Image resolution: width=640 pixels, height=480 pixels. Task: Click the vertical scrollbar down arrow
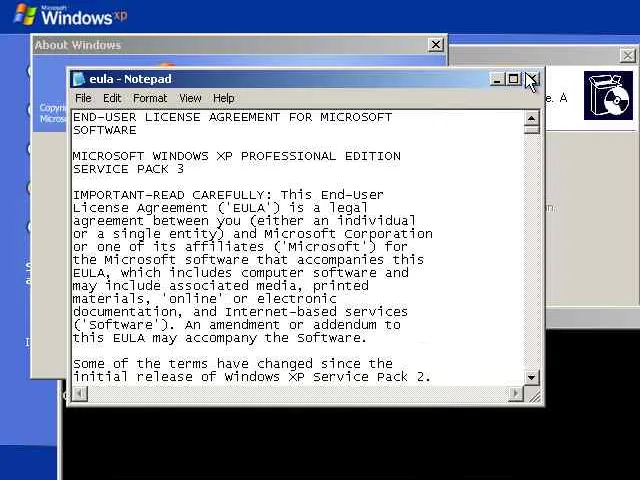tap(531, 378)
